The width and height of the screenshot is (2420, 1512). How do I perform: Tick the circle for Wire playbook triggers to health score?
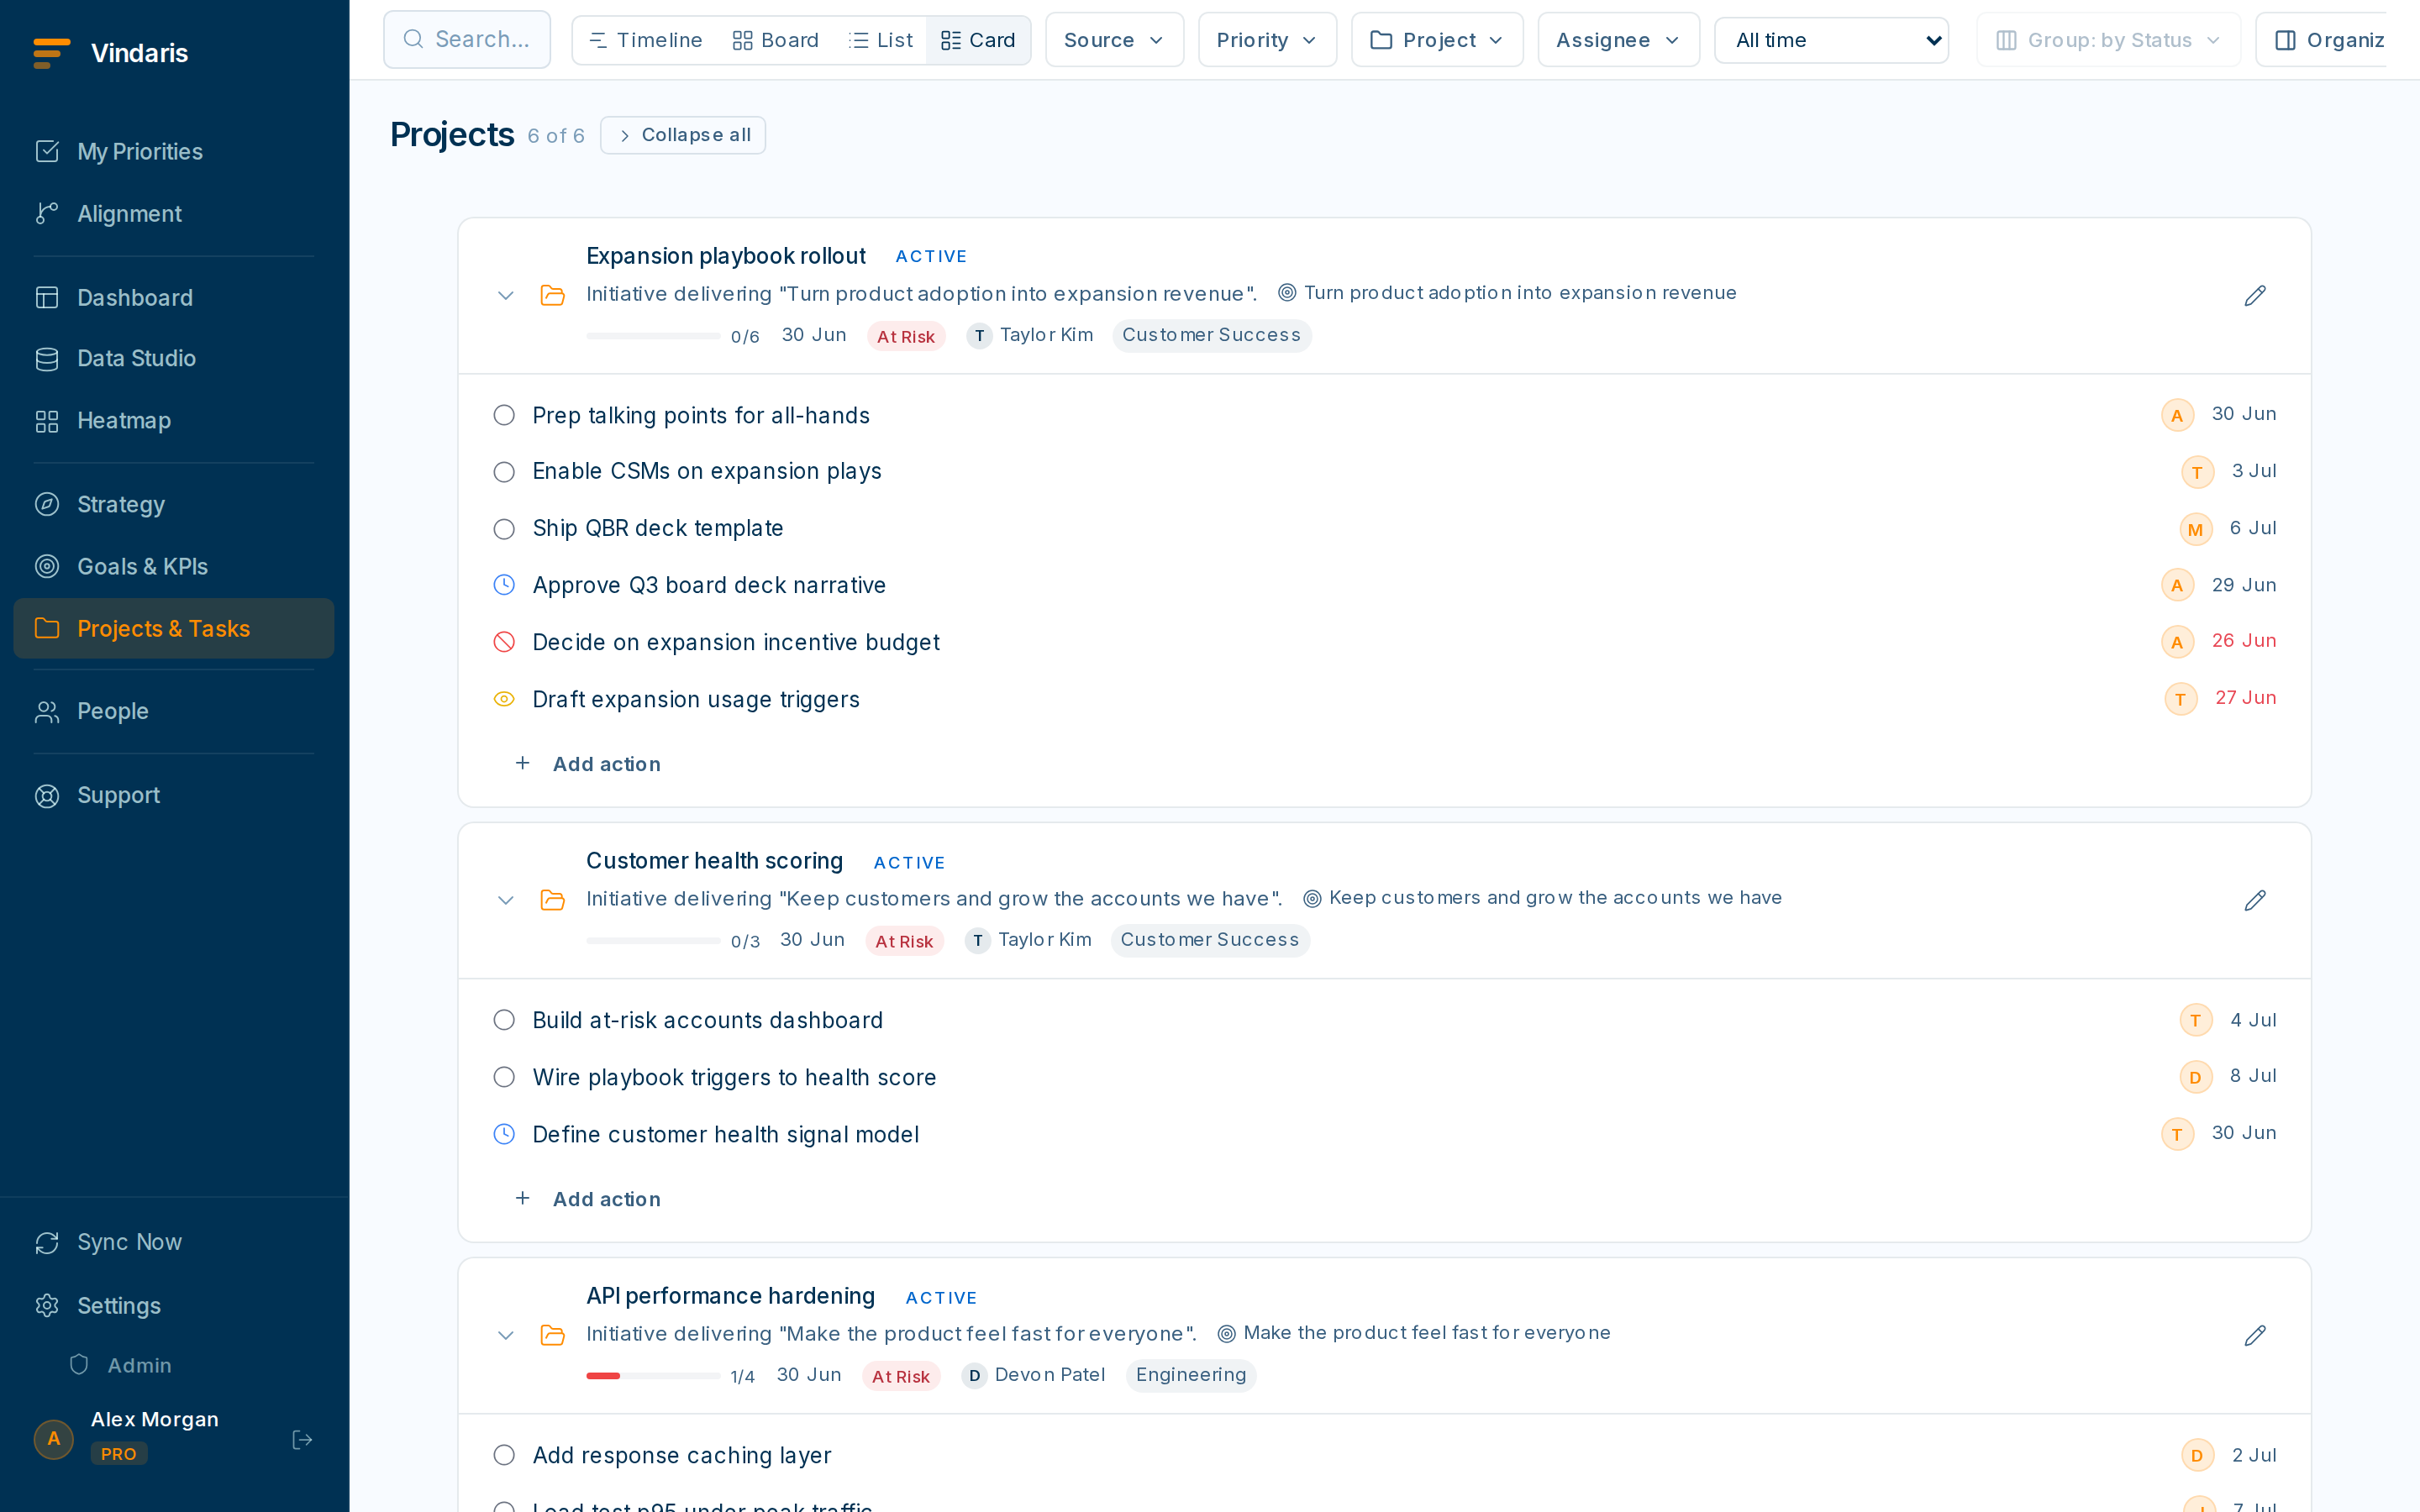504,1077
